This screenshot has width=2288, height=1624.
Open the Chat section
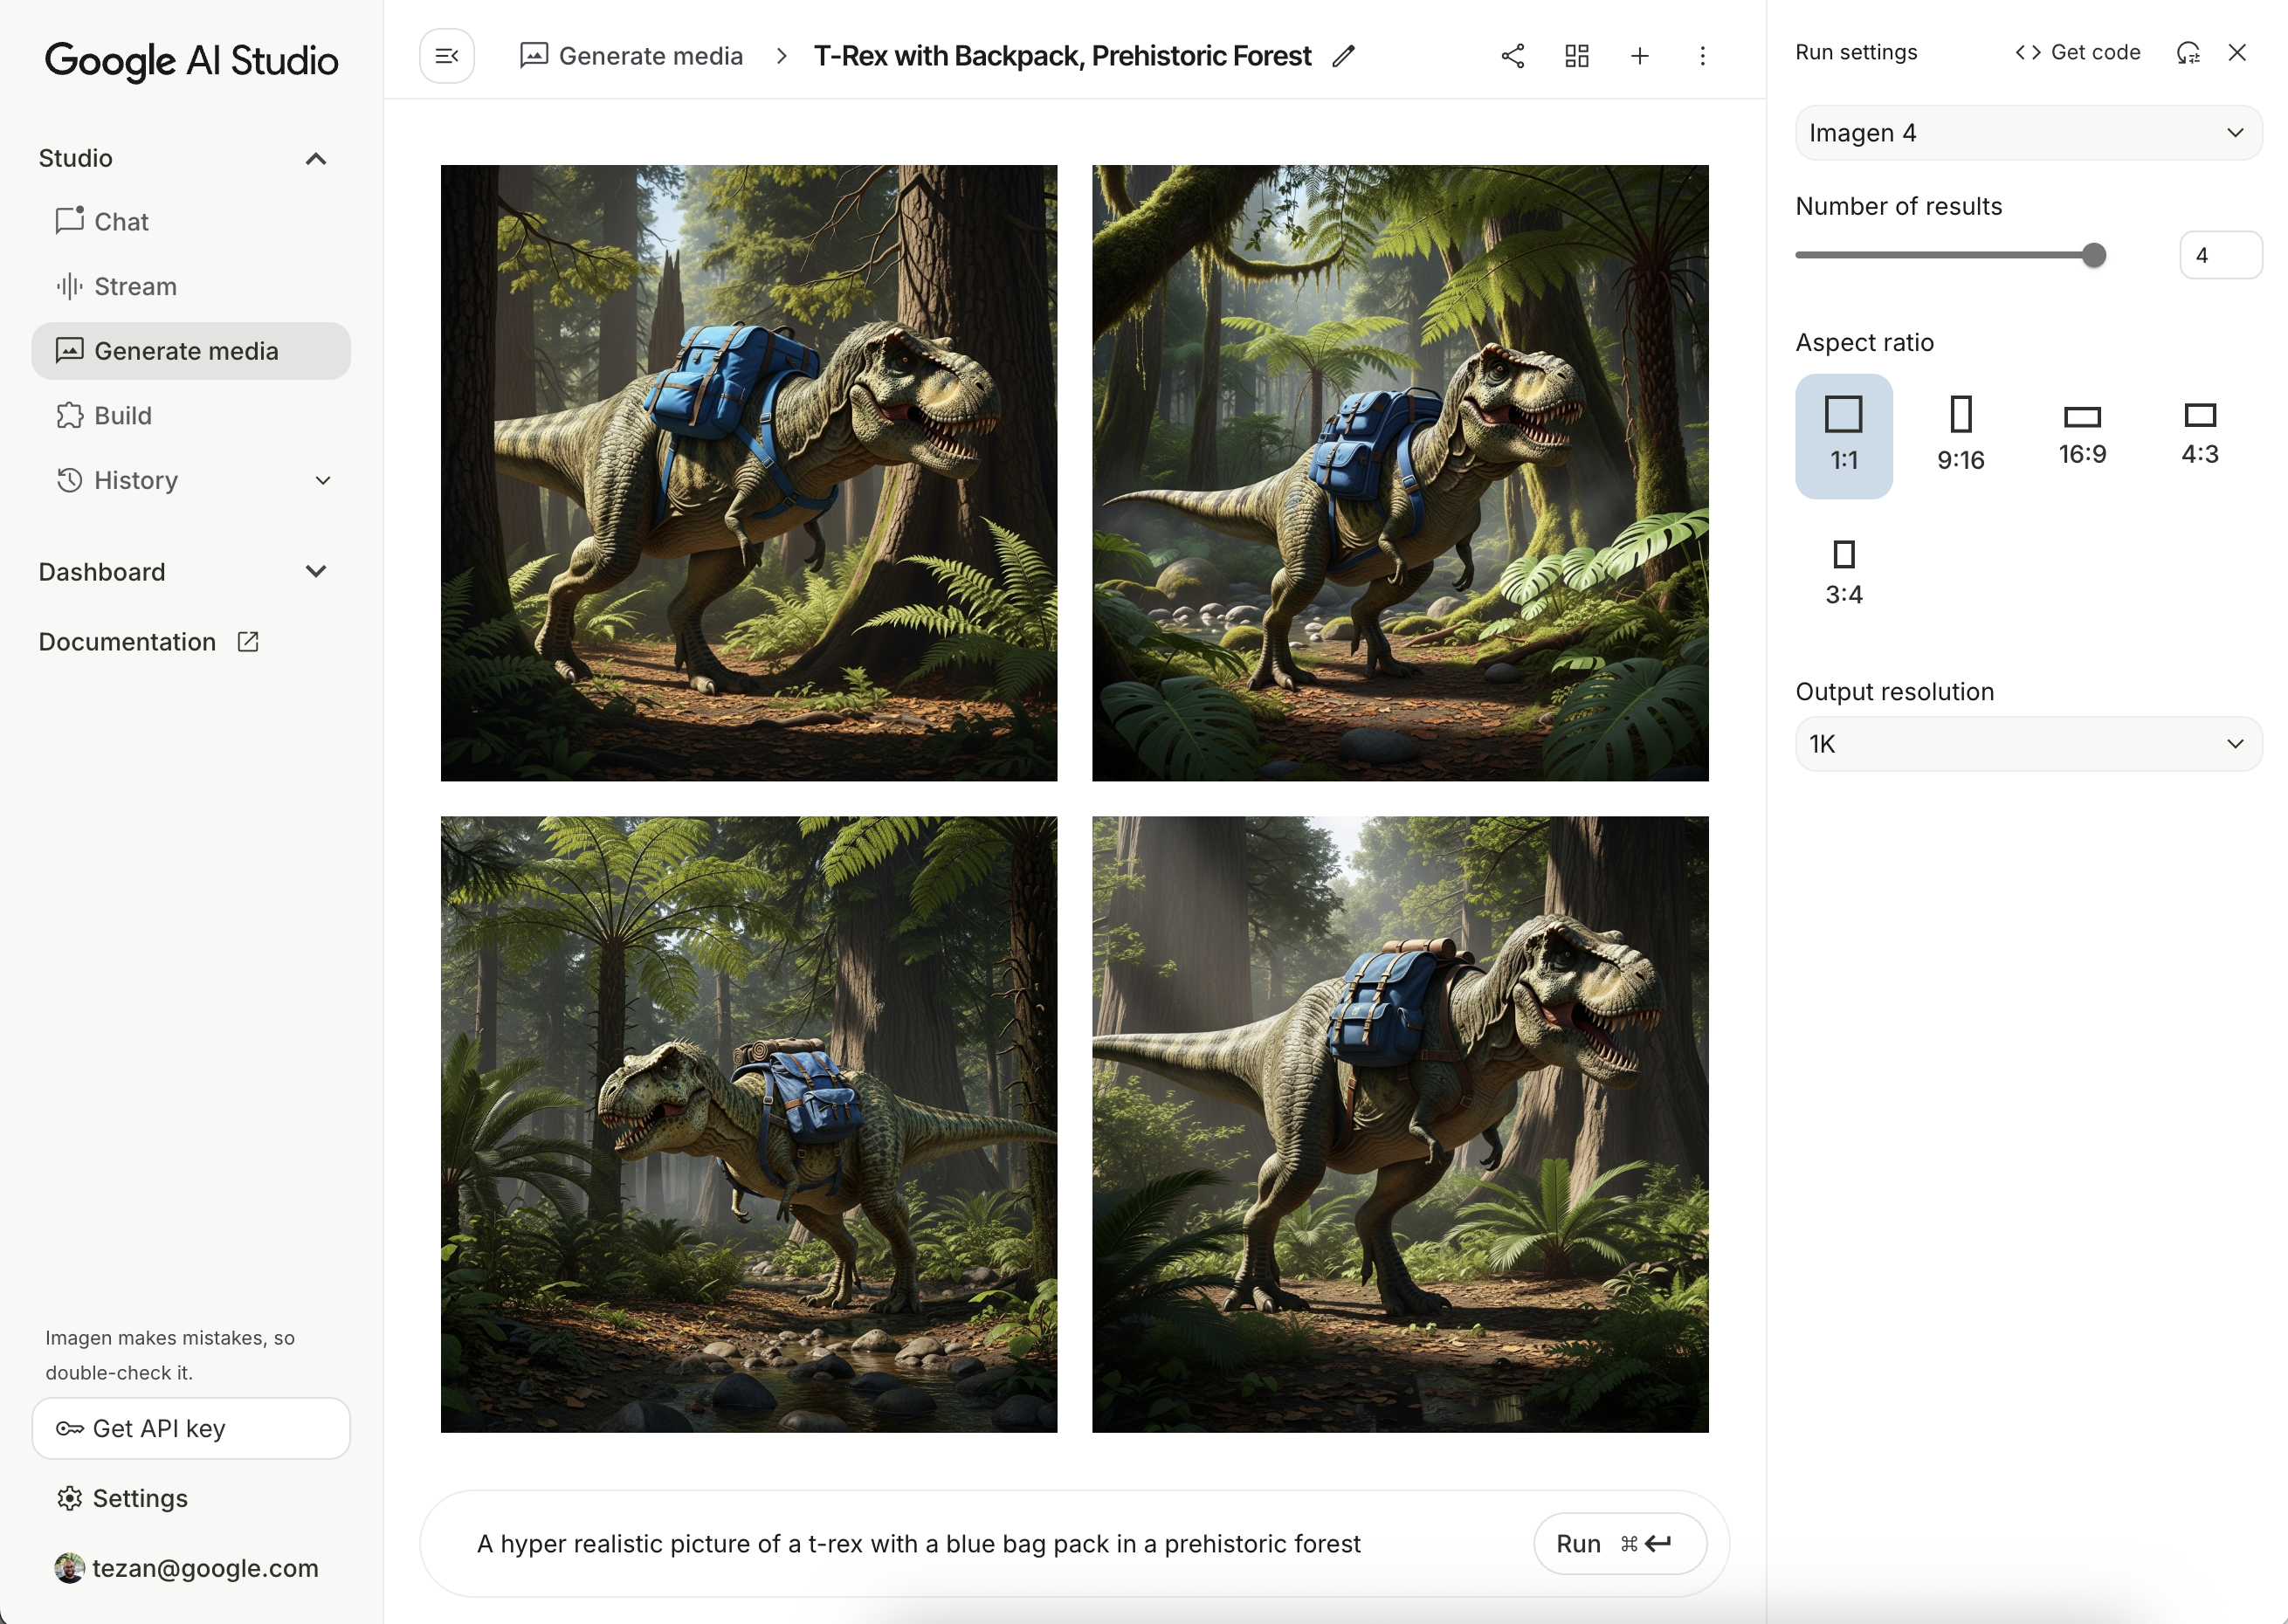pos(120,221)
